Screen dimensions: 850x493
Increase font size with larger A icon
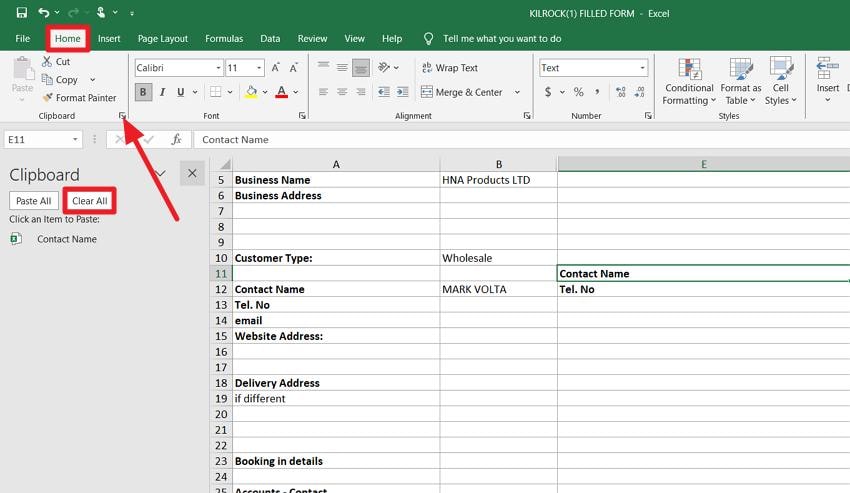pos(275,68)
